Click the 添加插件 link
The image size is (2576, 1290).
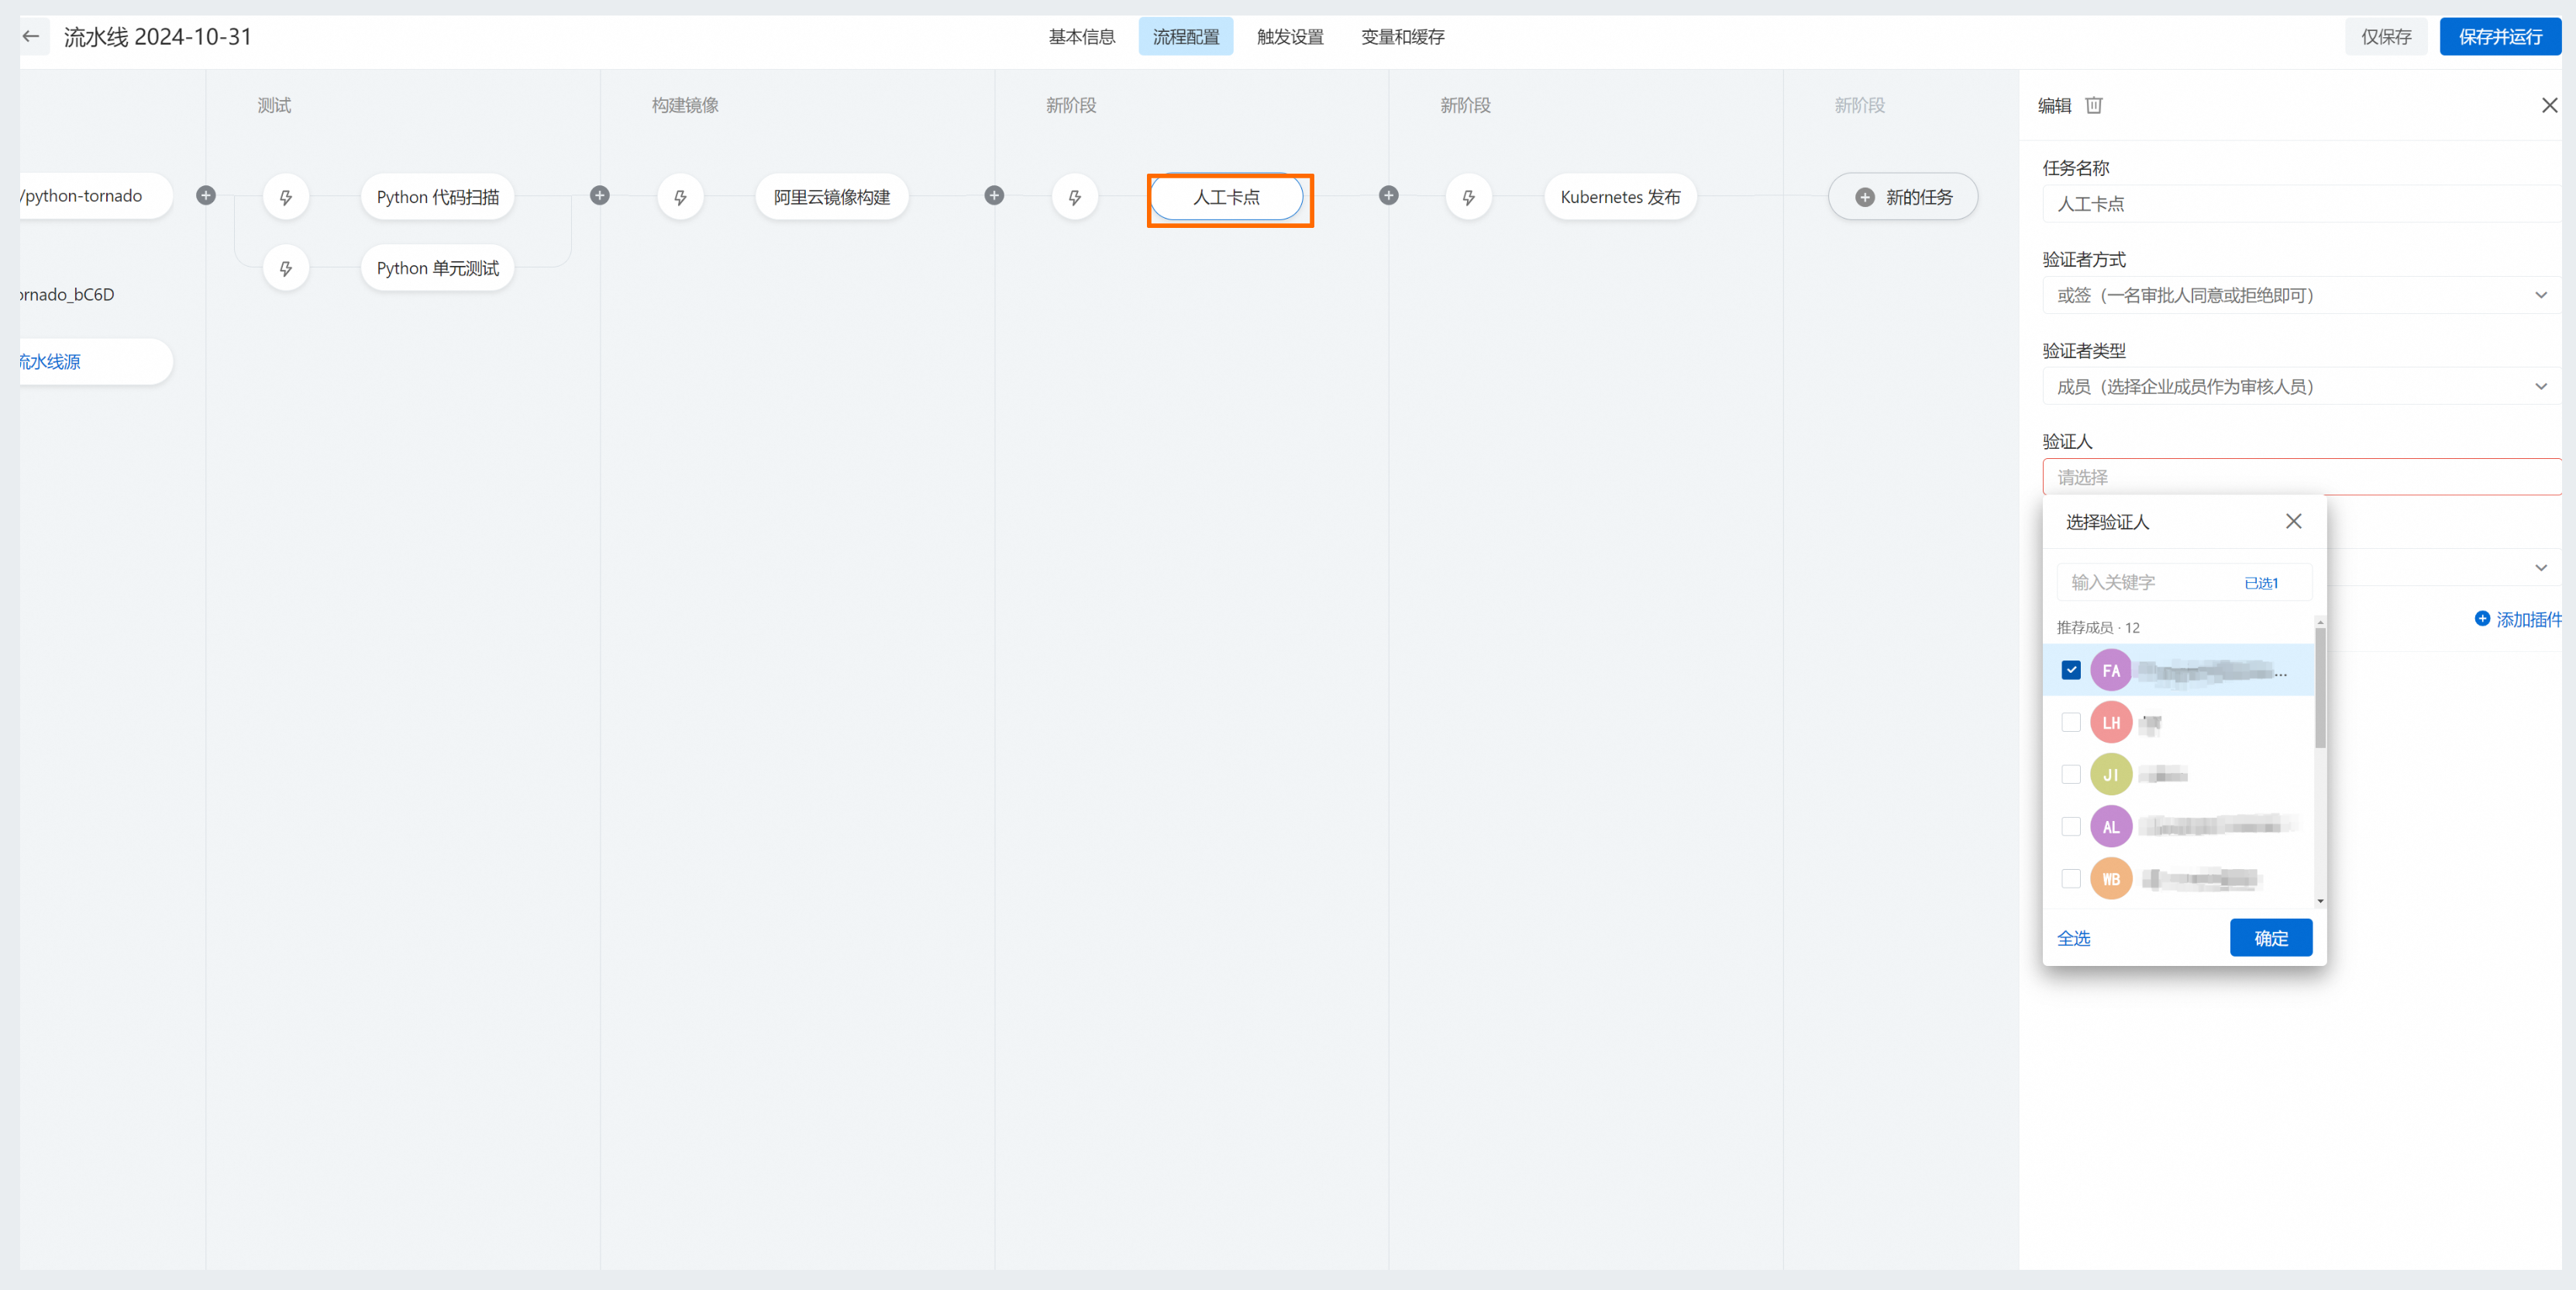tap(2529, 619)
